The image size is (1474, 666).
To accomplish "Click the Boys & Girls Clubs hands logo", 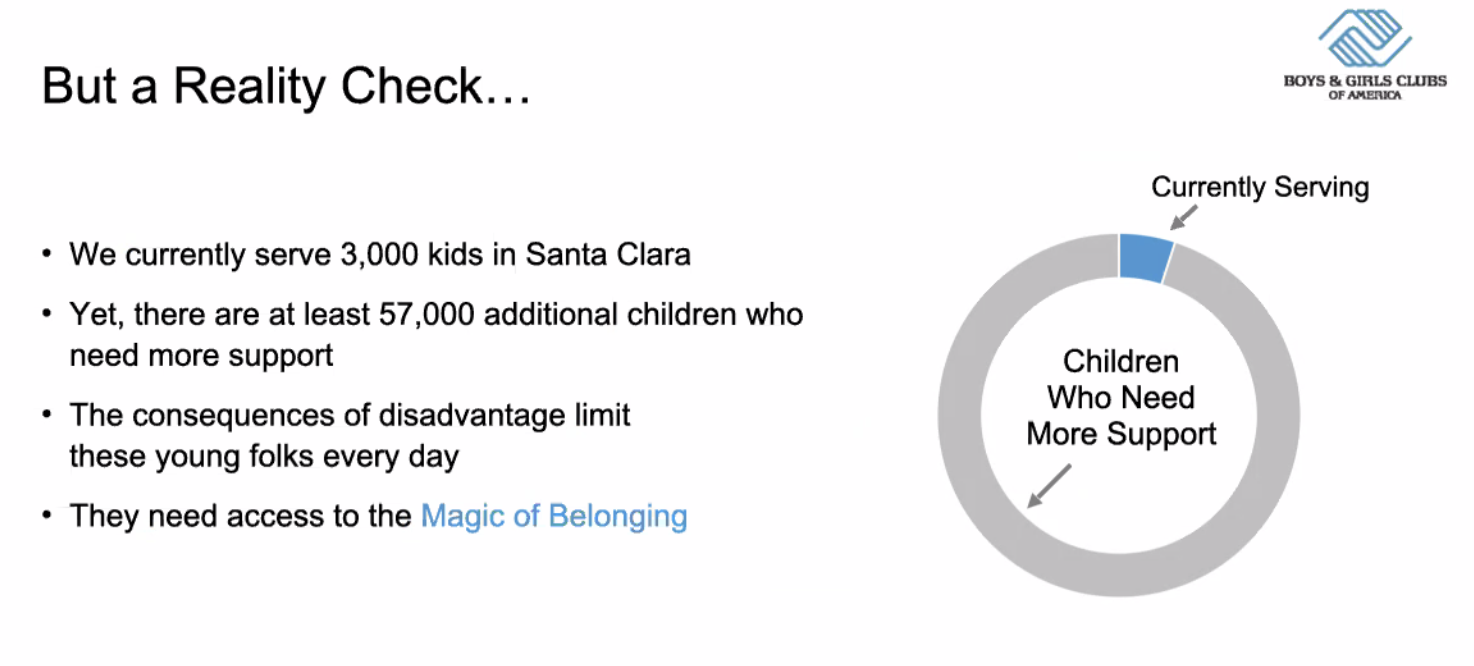I will point(1364,37).
